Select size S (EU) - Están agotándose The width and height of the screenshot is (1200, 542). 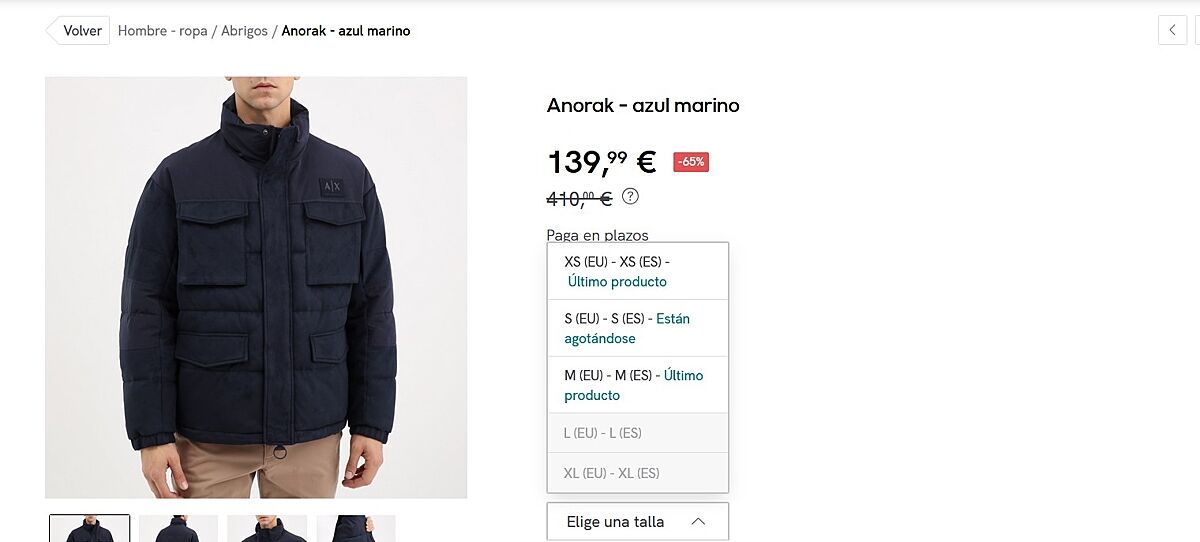click(637, 328)
